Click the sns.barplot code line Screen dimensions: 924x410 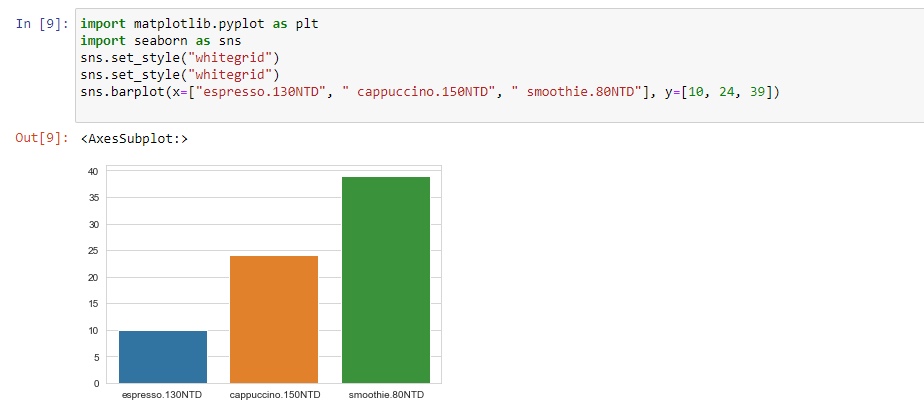(430, 92)
